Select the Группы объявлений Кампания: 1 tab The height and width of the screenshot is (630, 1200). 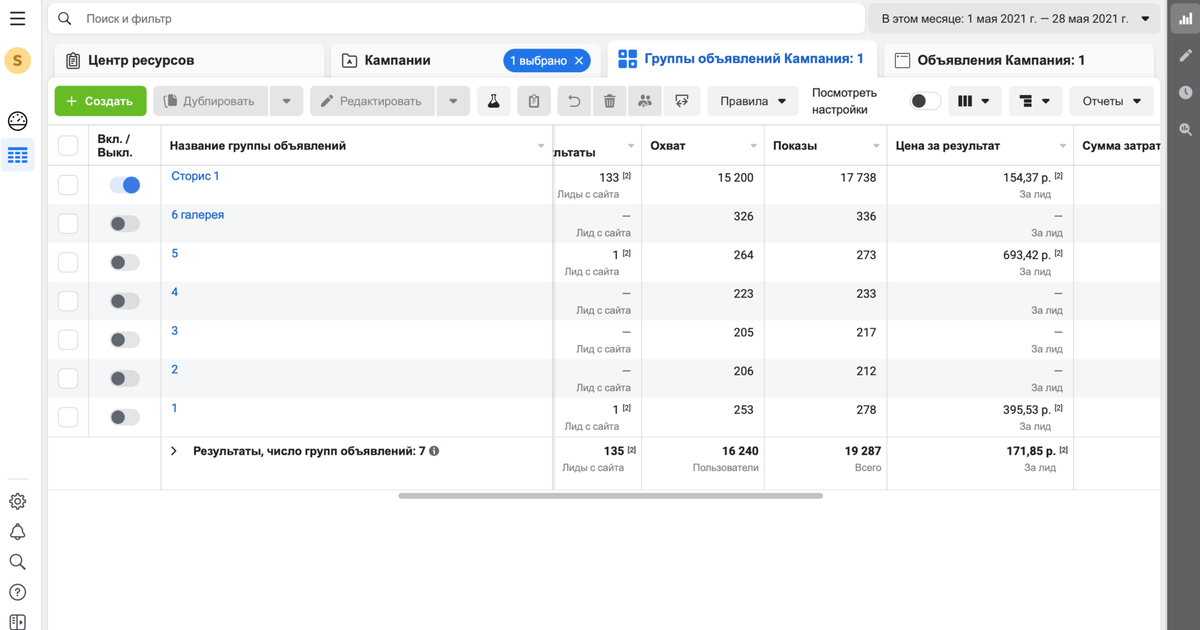pos(741,59)
